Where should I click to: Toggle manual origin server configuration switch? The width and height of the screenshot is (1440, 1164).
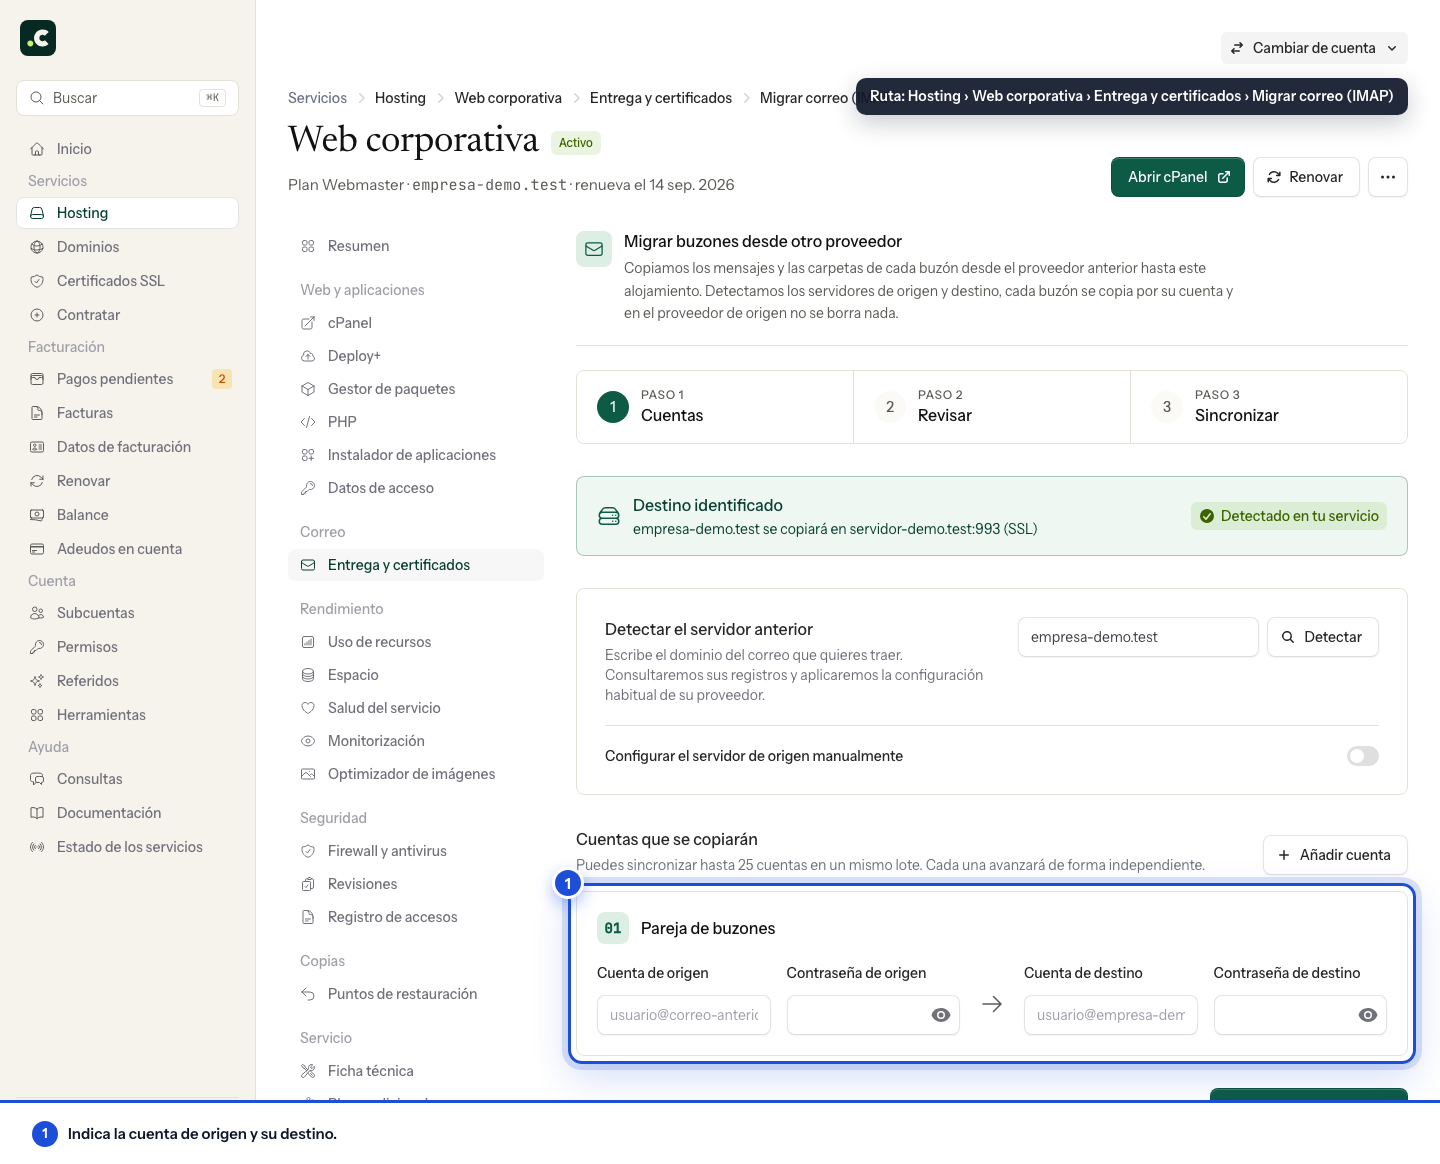pyautogui.click(x=1362, y=756)
